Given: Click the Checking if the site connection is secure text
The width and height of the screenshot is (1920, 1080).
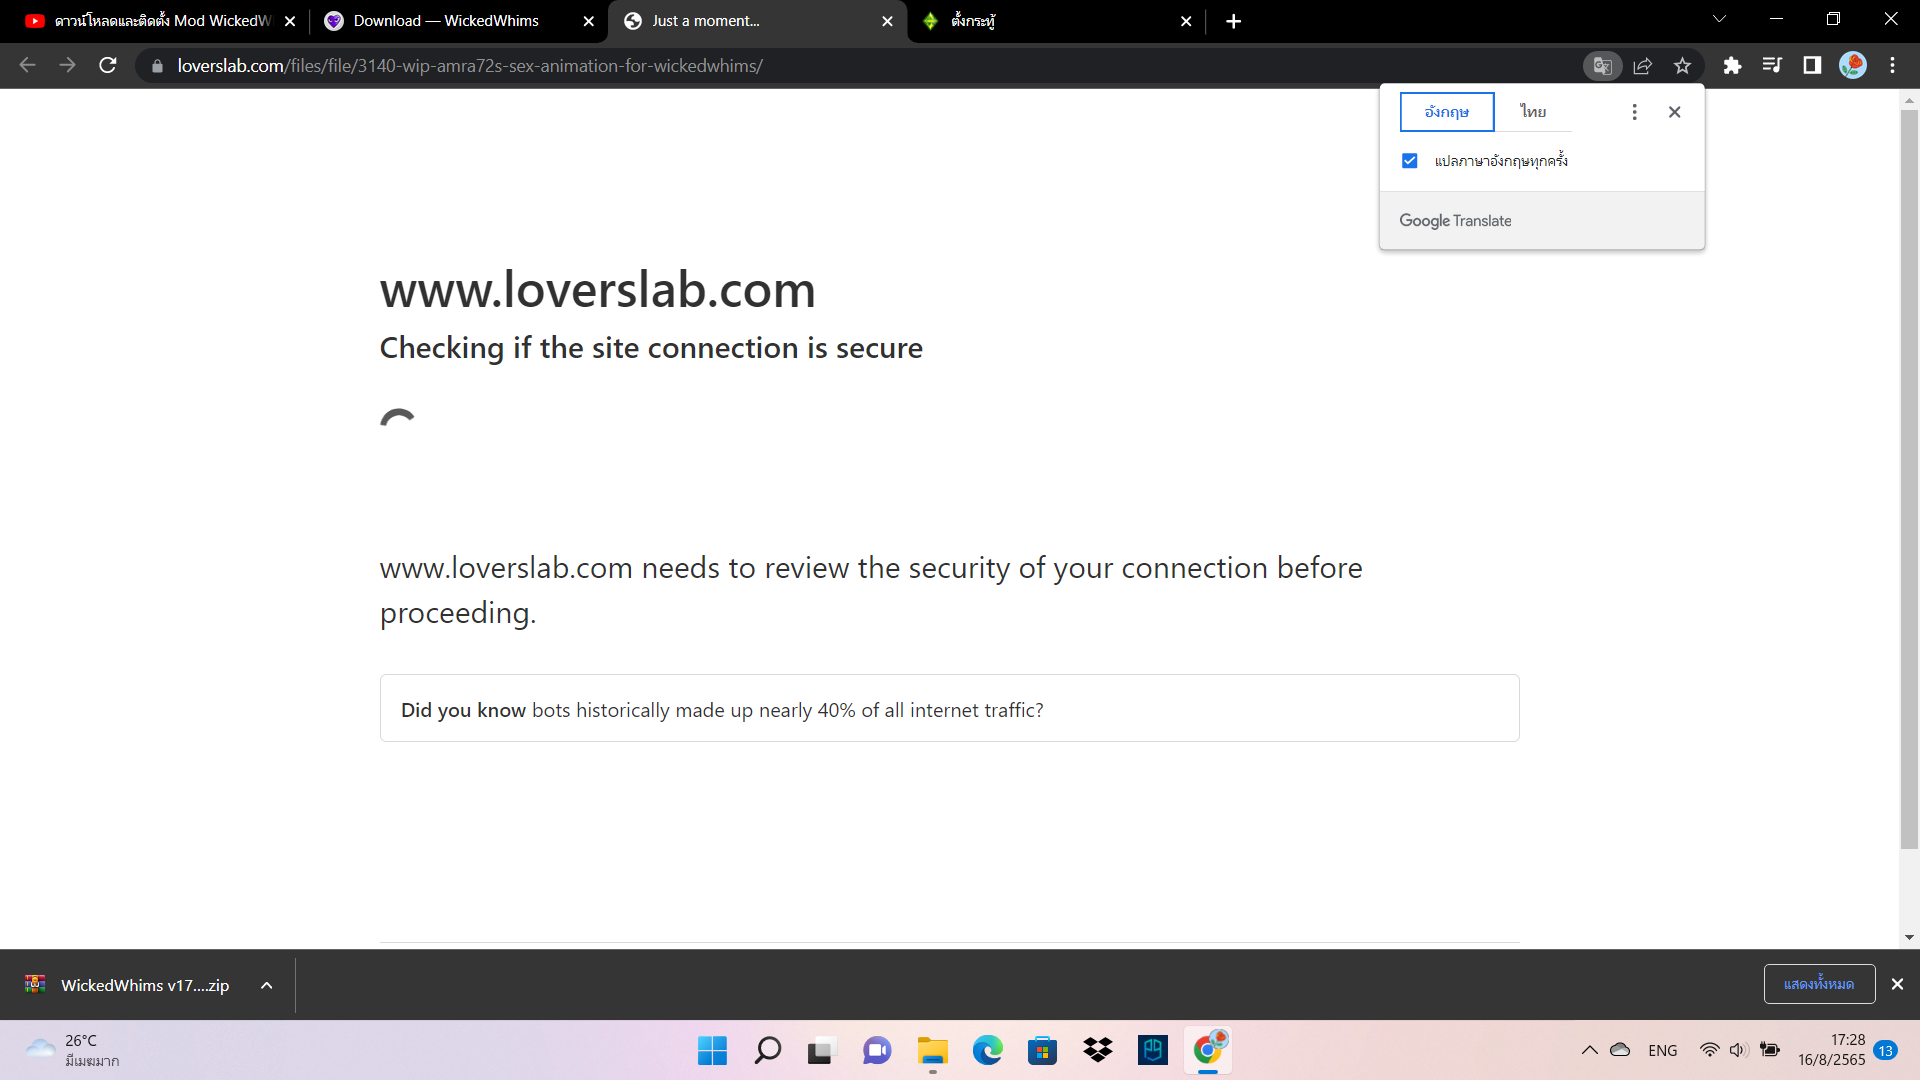Looking at the screenshot, I should coord(651,348).
